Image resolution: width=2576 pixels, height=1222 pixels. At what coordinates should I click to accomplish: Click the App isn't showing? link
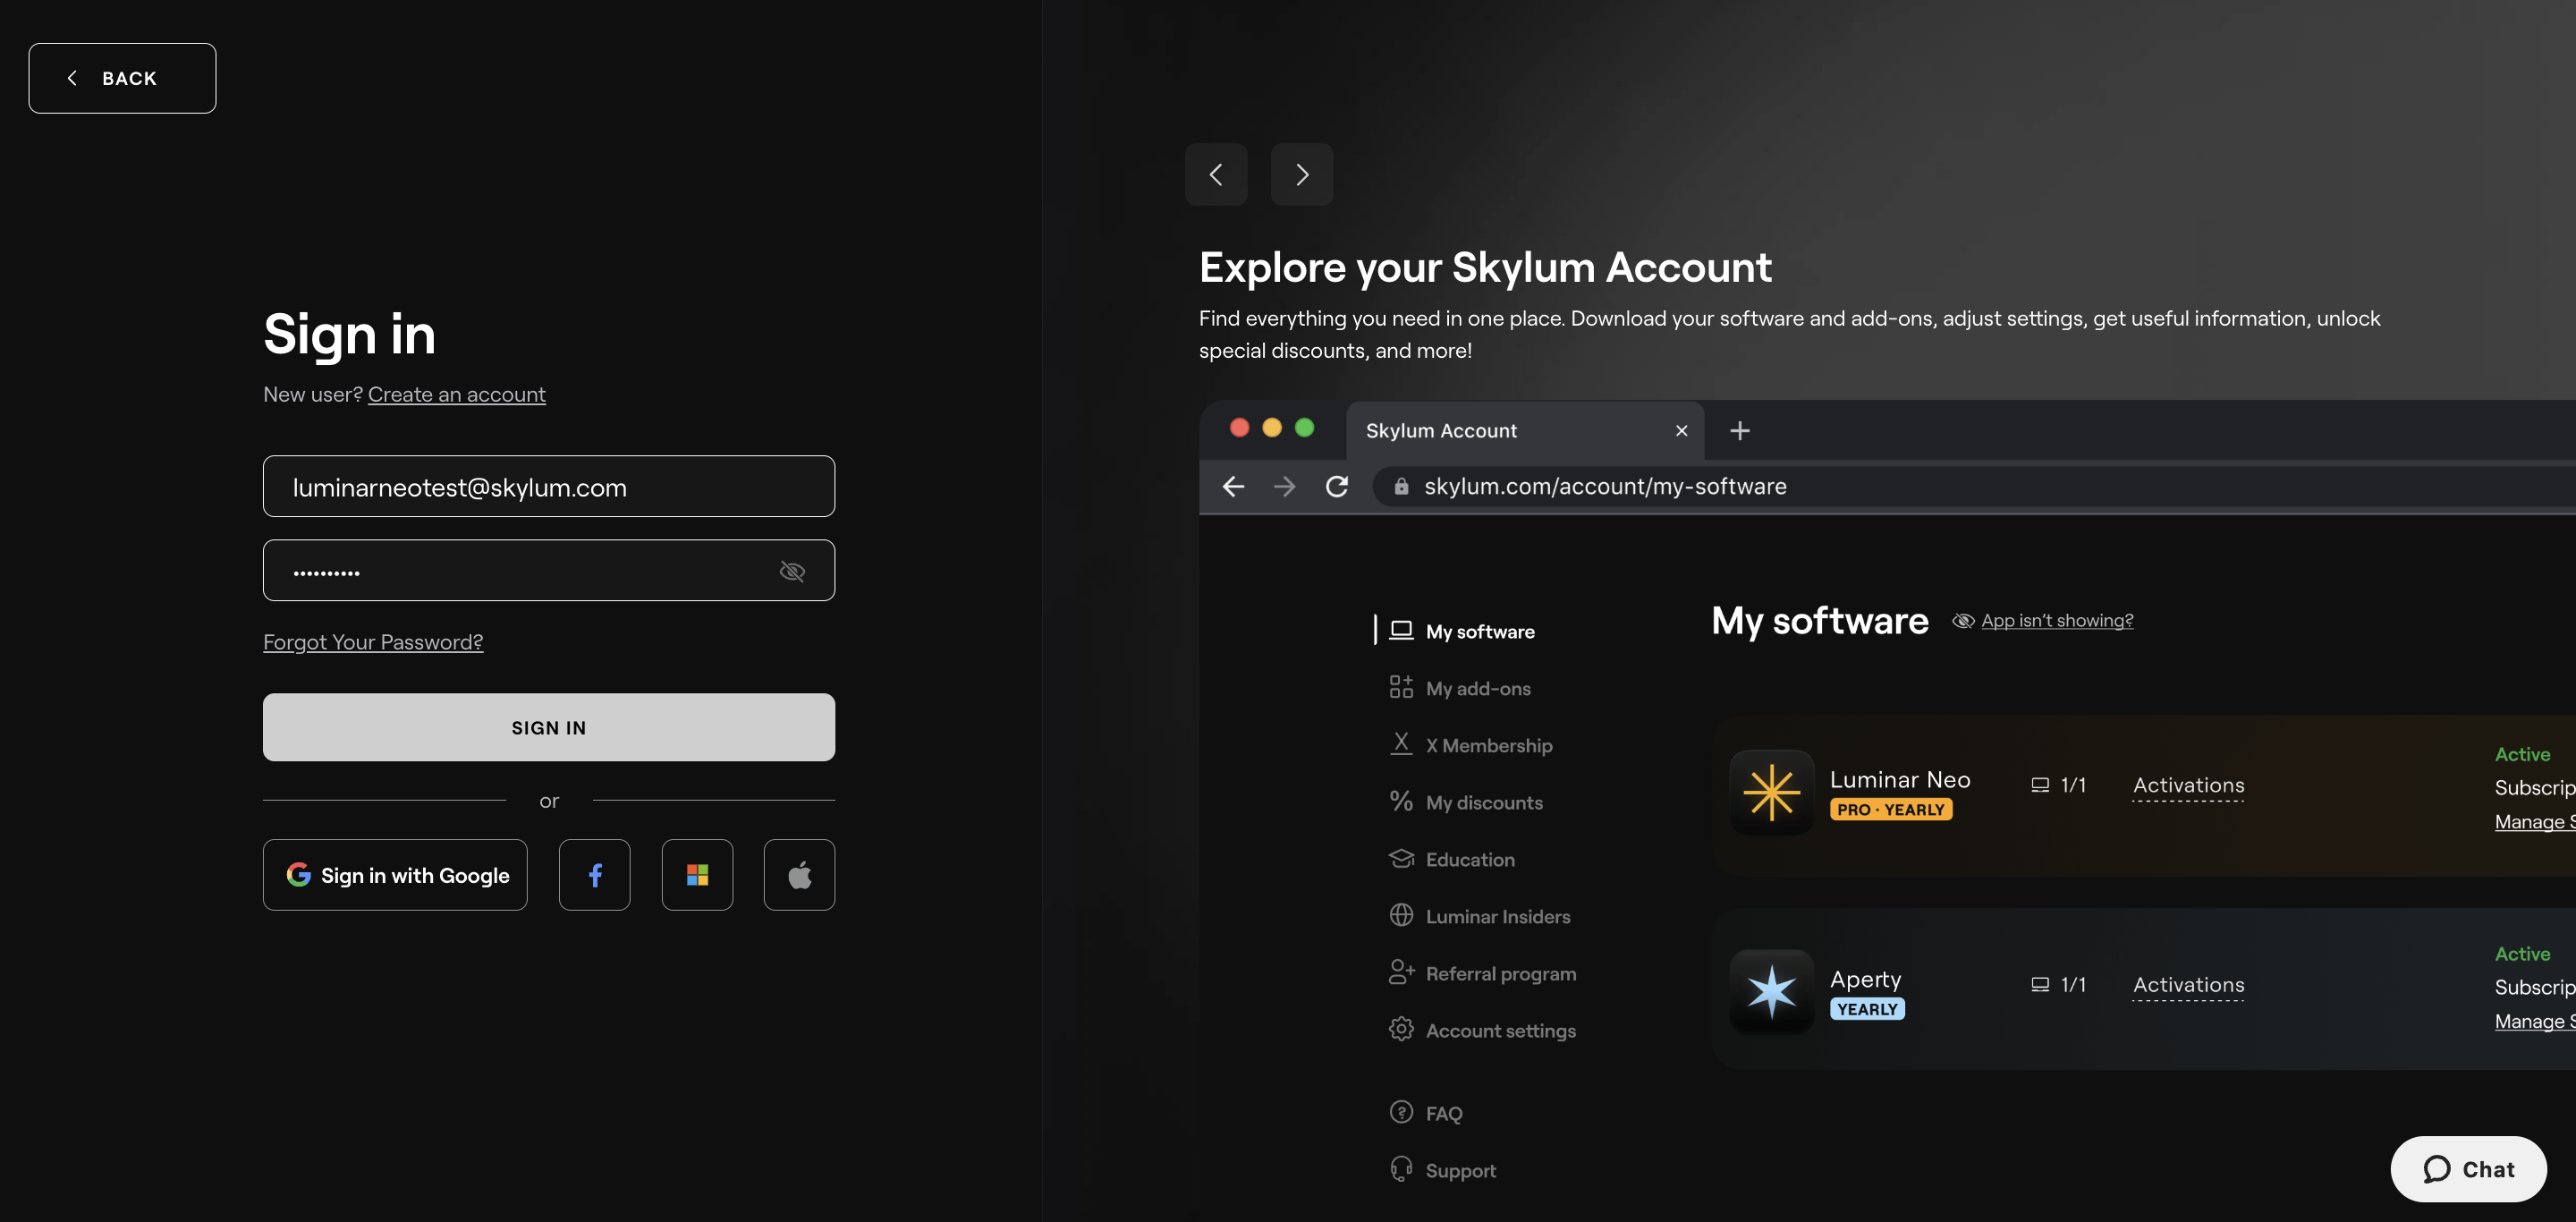coord(2056,620)
